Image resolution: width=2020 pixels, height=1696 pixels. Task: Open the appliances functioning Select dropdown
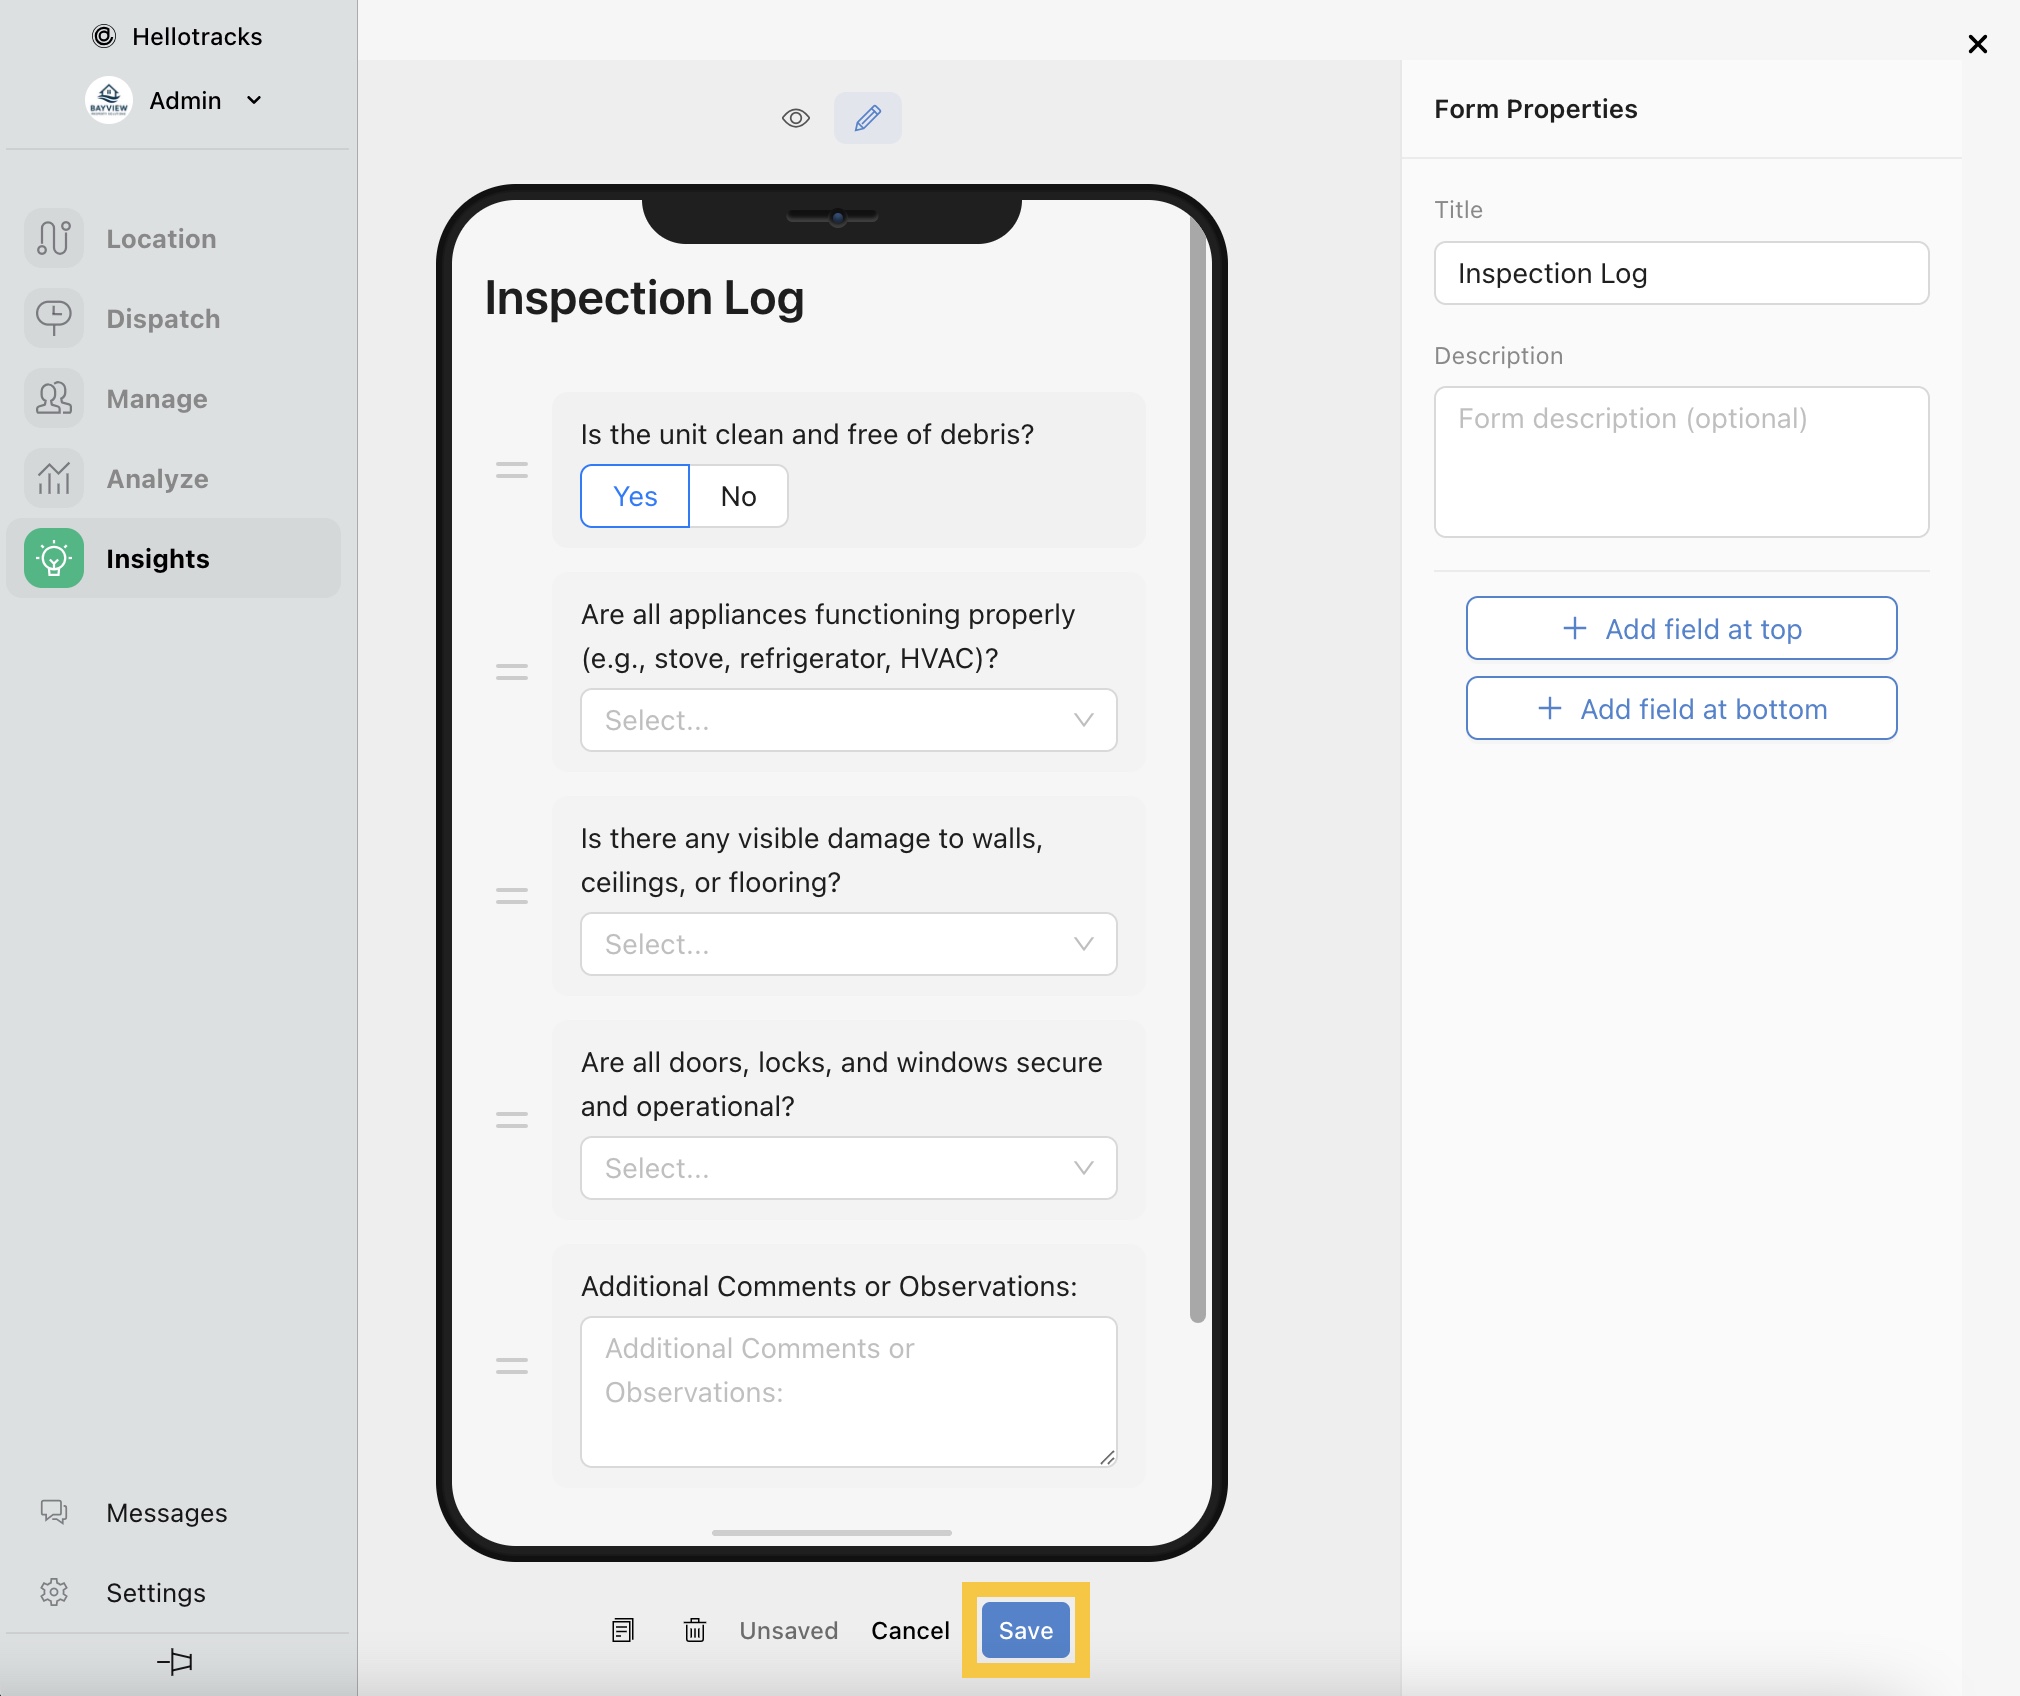(848, 720)
